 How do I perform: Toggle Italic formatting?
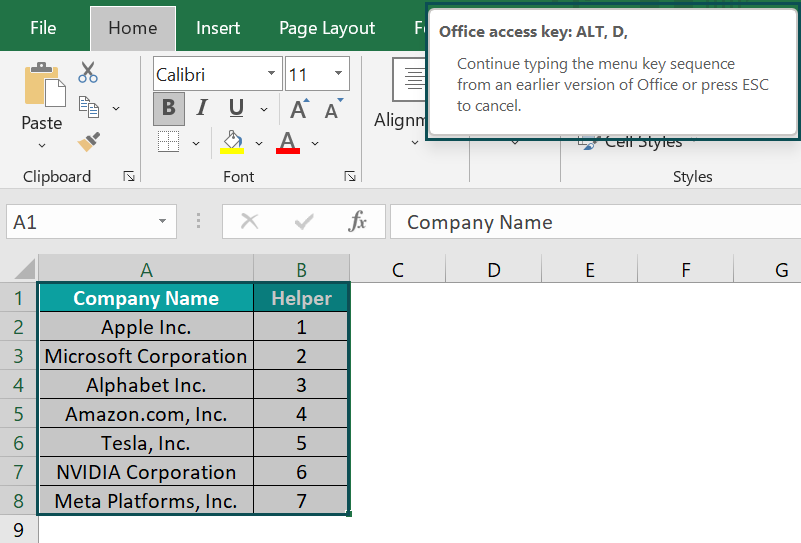click(x=202, y=108)
